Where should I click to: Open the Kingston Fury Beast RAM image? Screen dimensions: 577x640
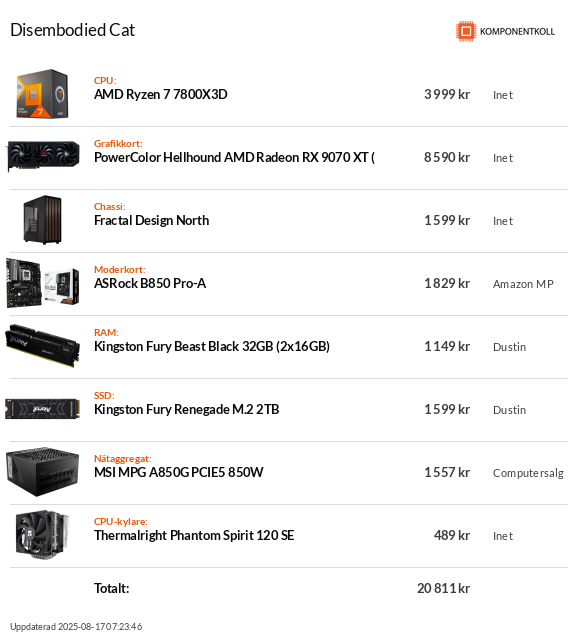click(x=42, y=346)
